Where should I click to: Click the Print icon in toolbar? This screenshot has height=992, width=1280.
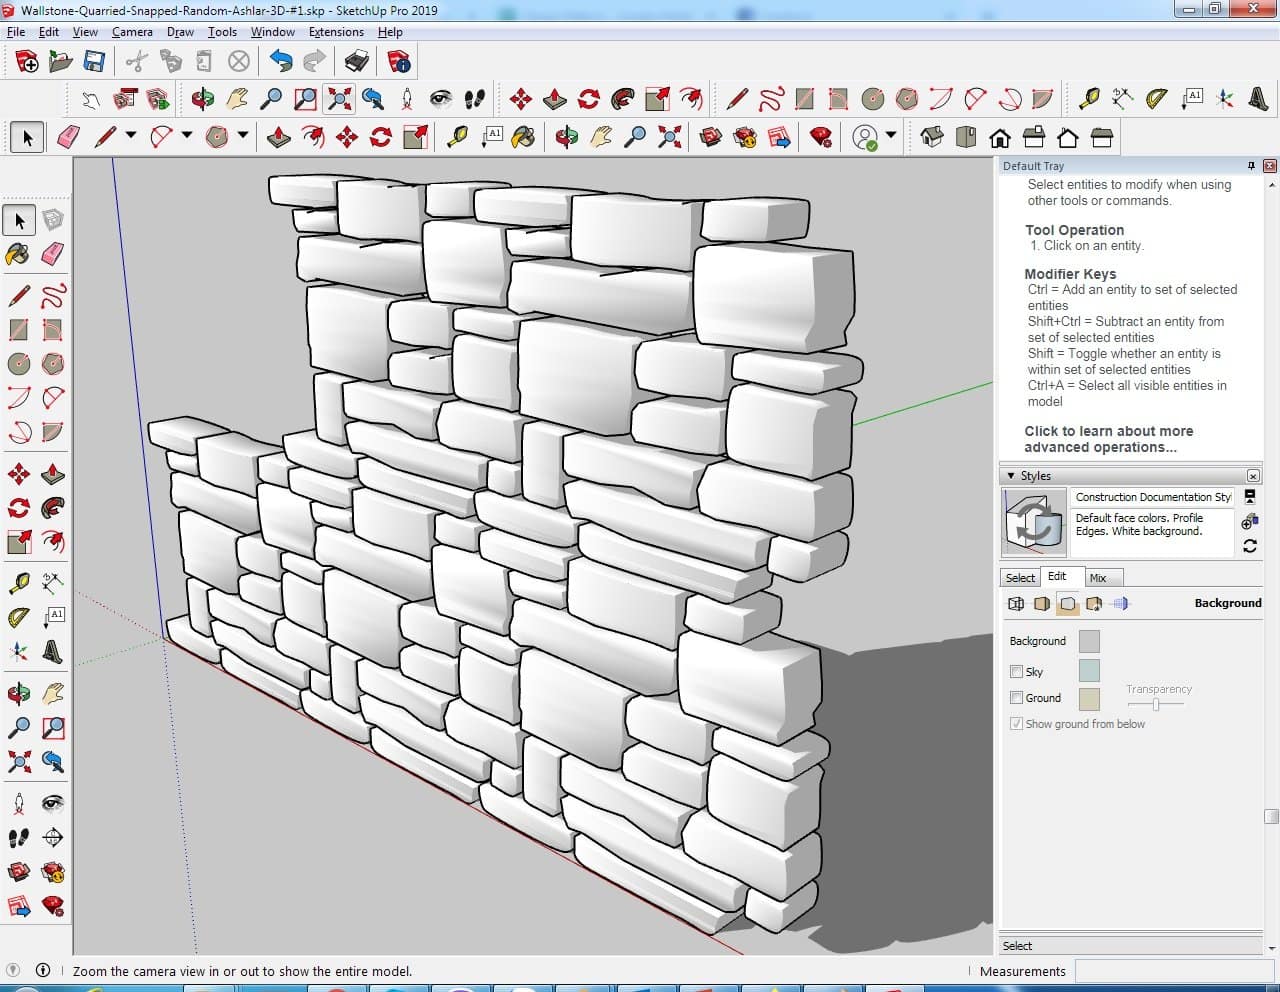356,62
